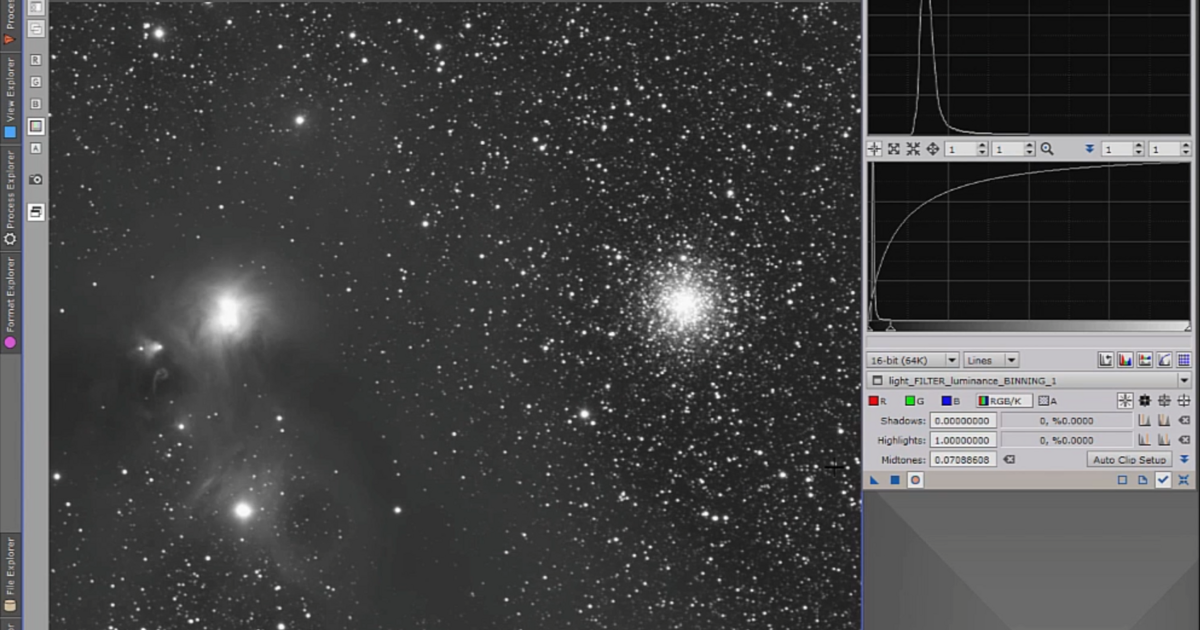The height and width of the screenshot is (630, 1200).
Task: Open the 16-bit (64K) resolution dropdown
Action: pos(910,359)
